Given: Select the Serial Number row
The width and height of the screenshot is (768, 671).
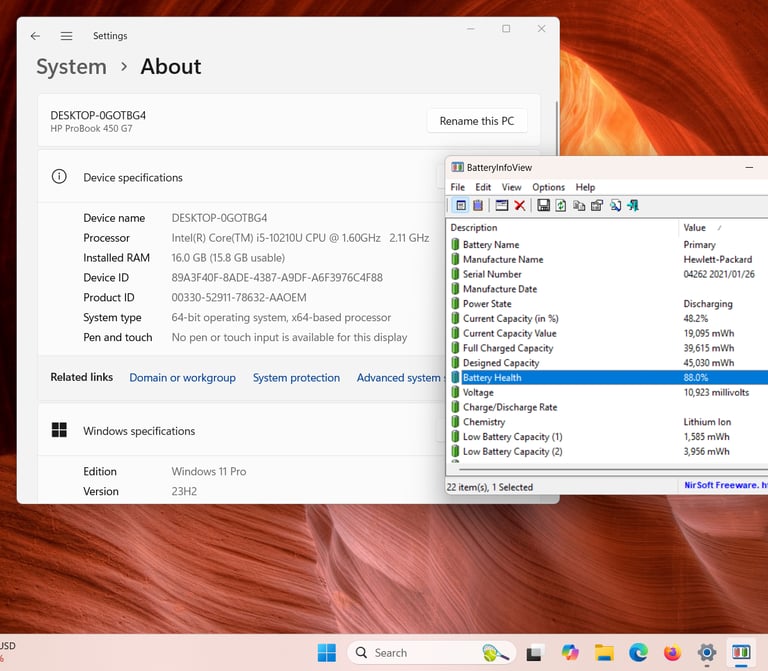Looking at the screenshot, I should click(607, 274).
